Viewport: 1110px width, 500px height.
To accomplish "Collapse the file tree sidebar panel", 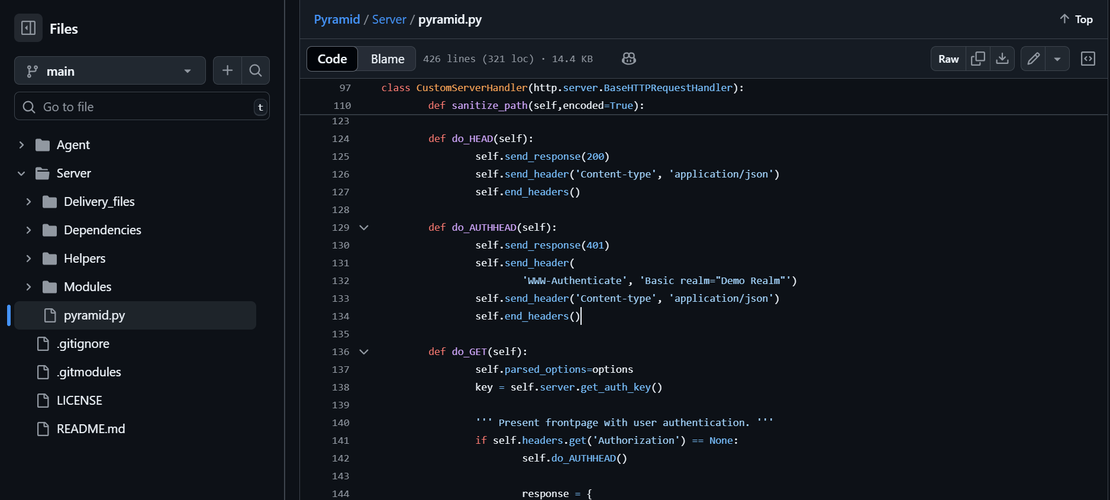I will point(28,29).
